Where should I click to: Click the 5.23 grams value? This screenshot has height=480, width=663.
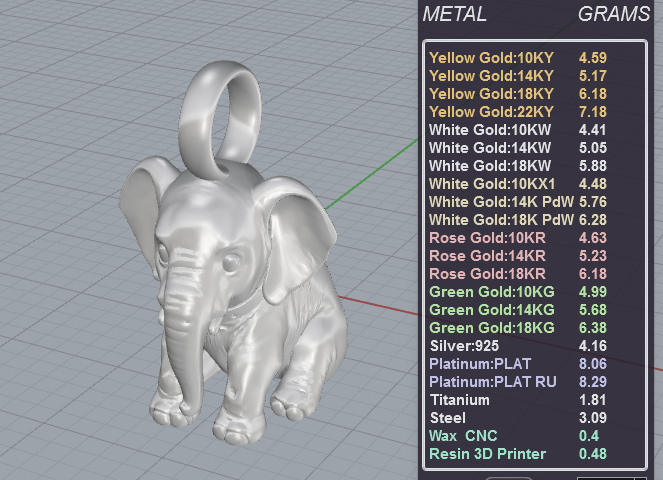pyautogui.click(x=593, y=256)
